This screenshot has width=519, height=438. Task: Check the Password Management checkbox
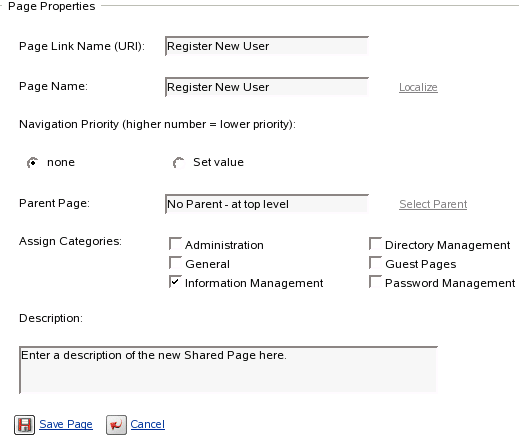pyautogui.click(x=375, y=282)
